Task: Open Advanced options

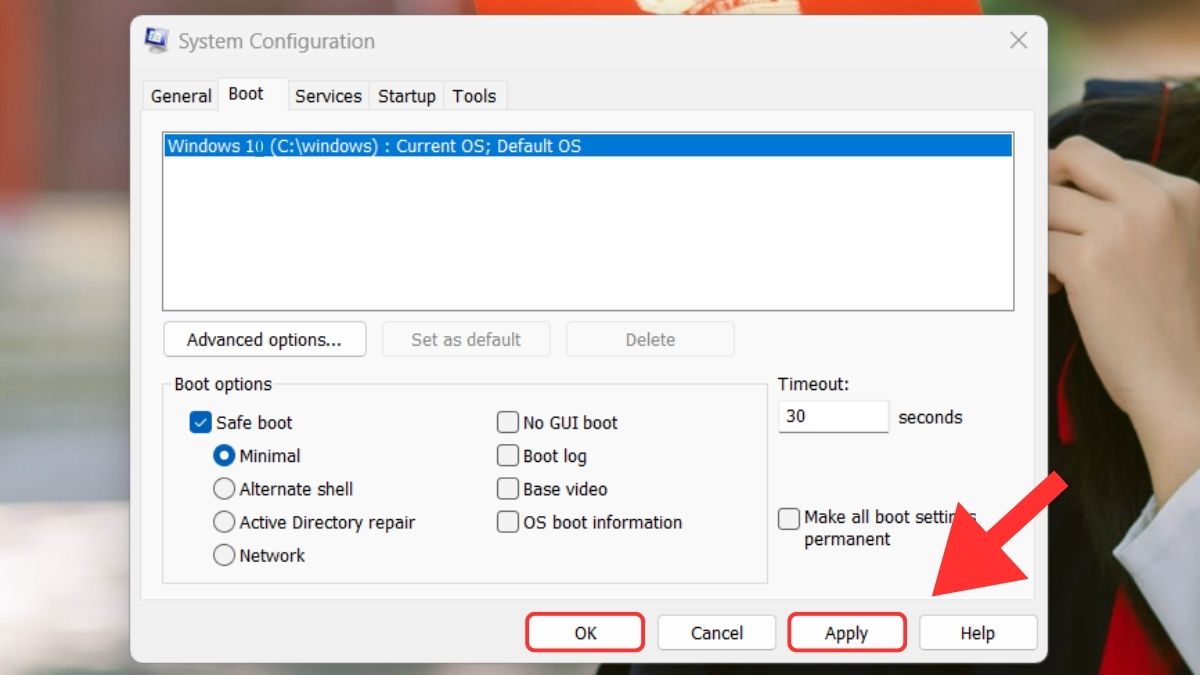Action: click(x=264, y=339)
